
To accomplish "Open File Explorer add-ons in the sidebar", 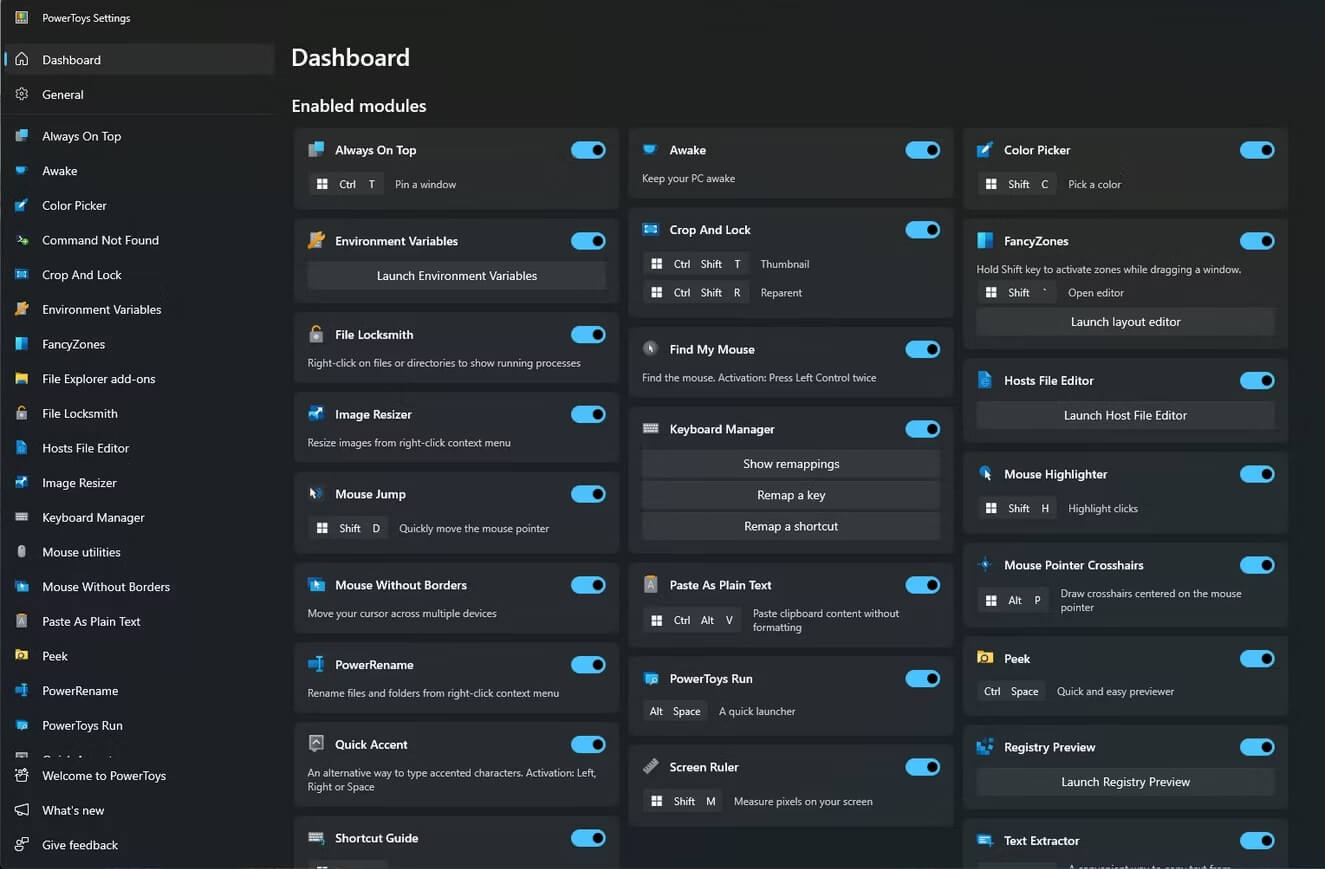I will click(x=139, y=379).
